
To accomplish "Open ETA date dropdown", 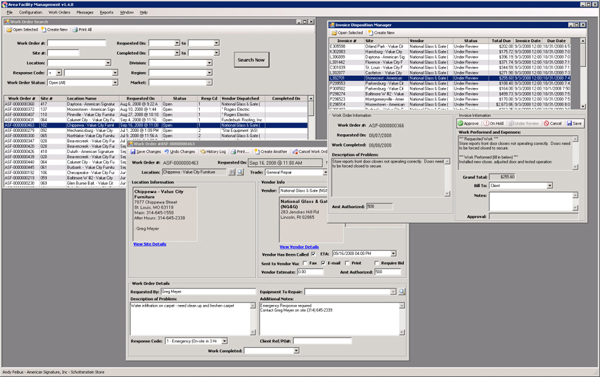I will (x=393, y=254).
